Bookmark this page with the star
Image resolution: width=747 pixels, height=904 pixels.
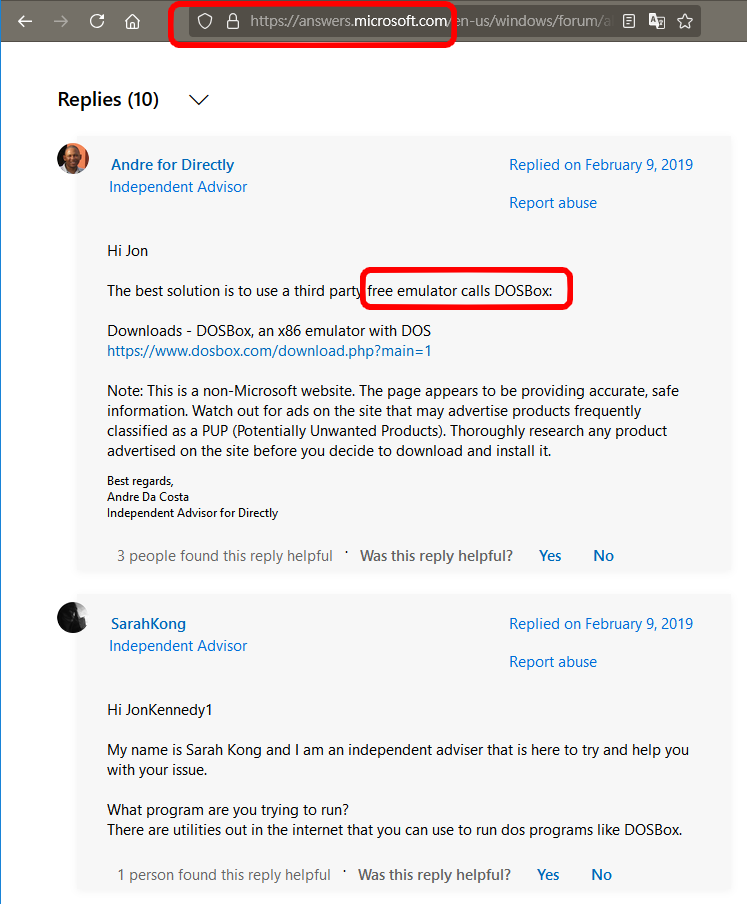[685, 21]
